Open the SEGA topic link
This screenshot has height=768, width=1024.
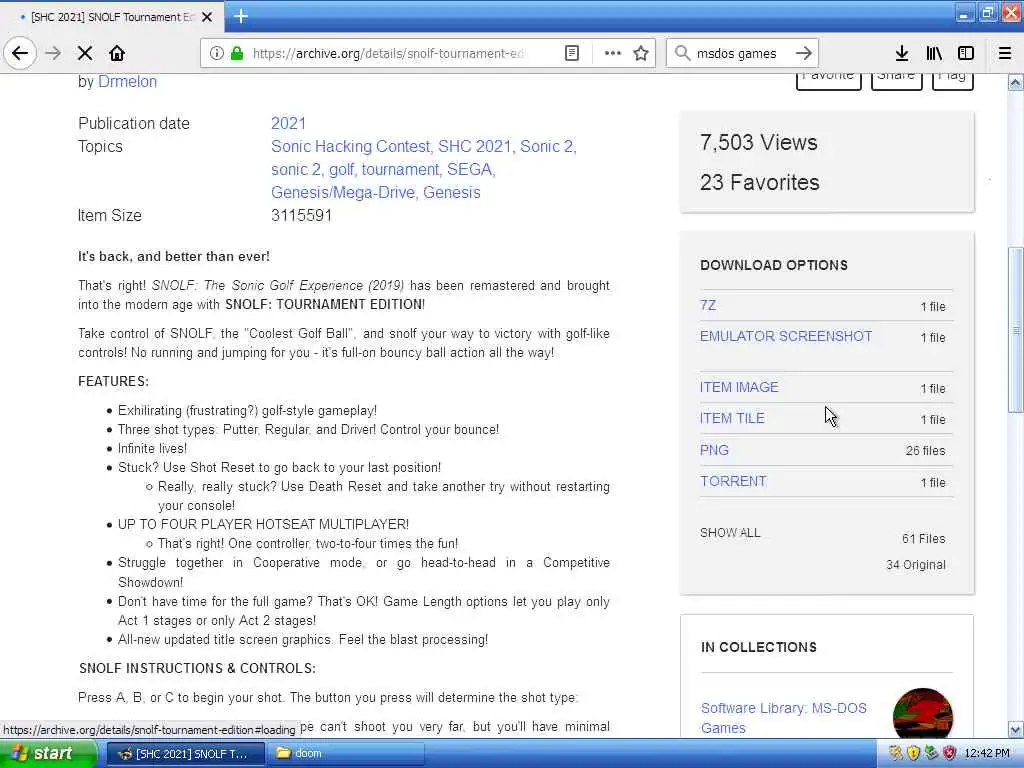click(x=469, y=170)
